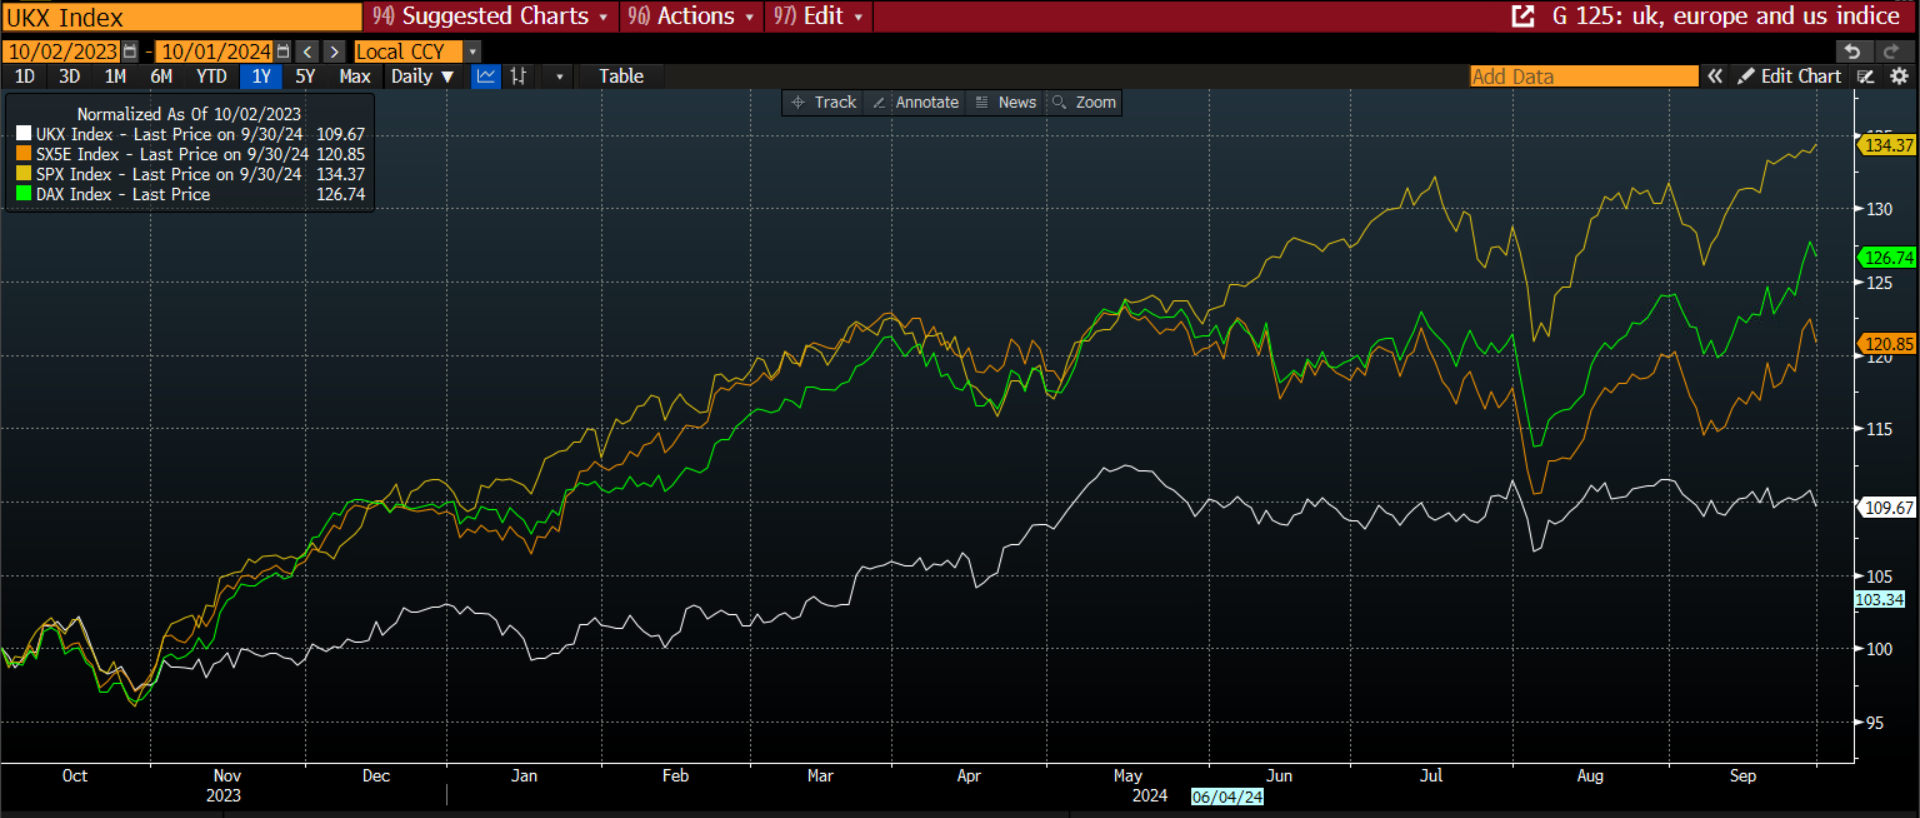This screenshot has width=1920, height=818.
Task: Switch to the 5Y time range
Action: [x=305, y=76]
